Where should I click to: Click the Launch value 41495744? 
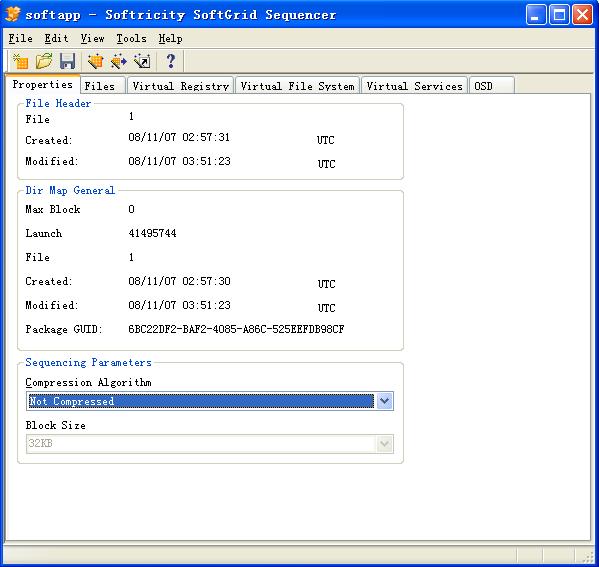tap(152, 233)
